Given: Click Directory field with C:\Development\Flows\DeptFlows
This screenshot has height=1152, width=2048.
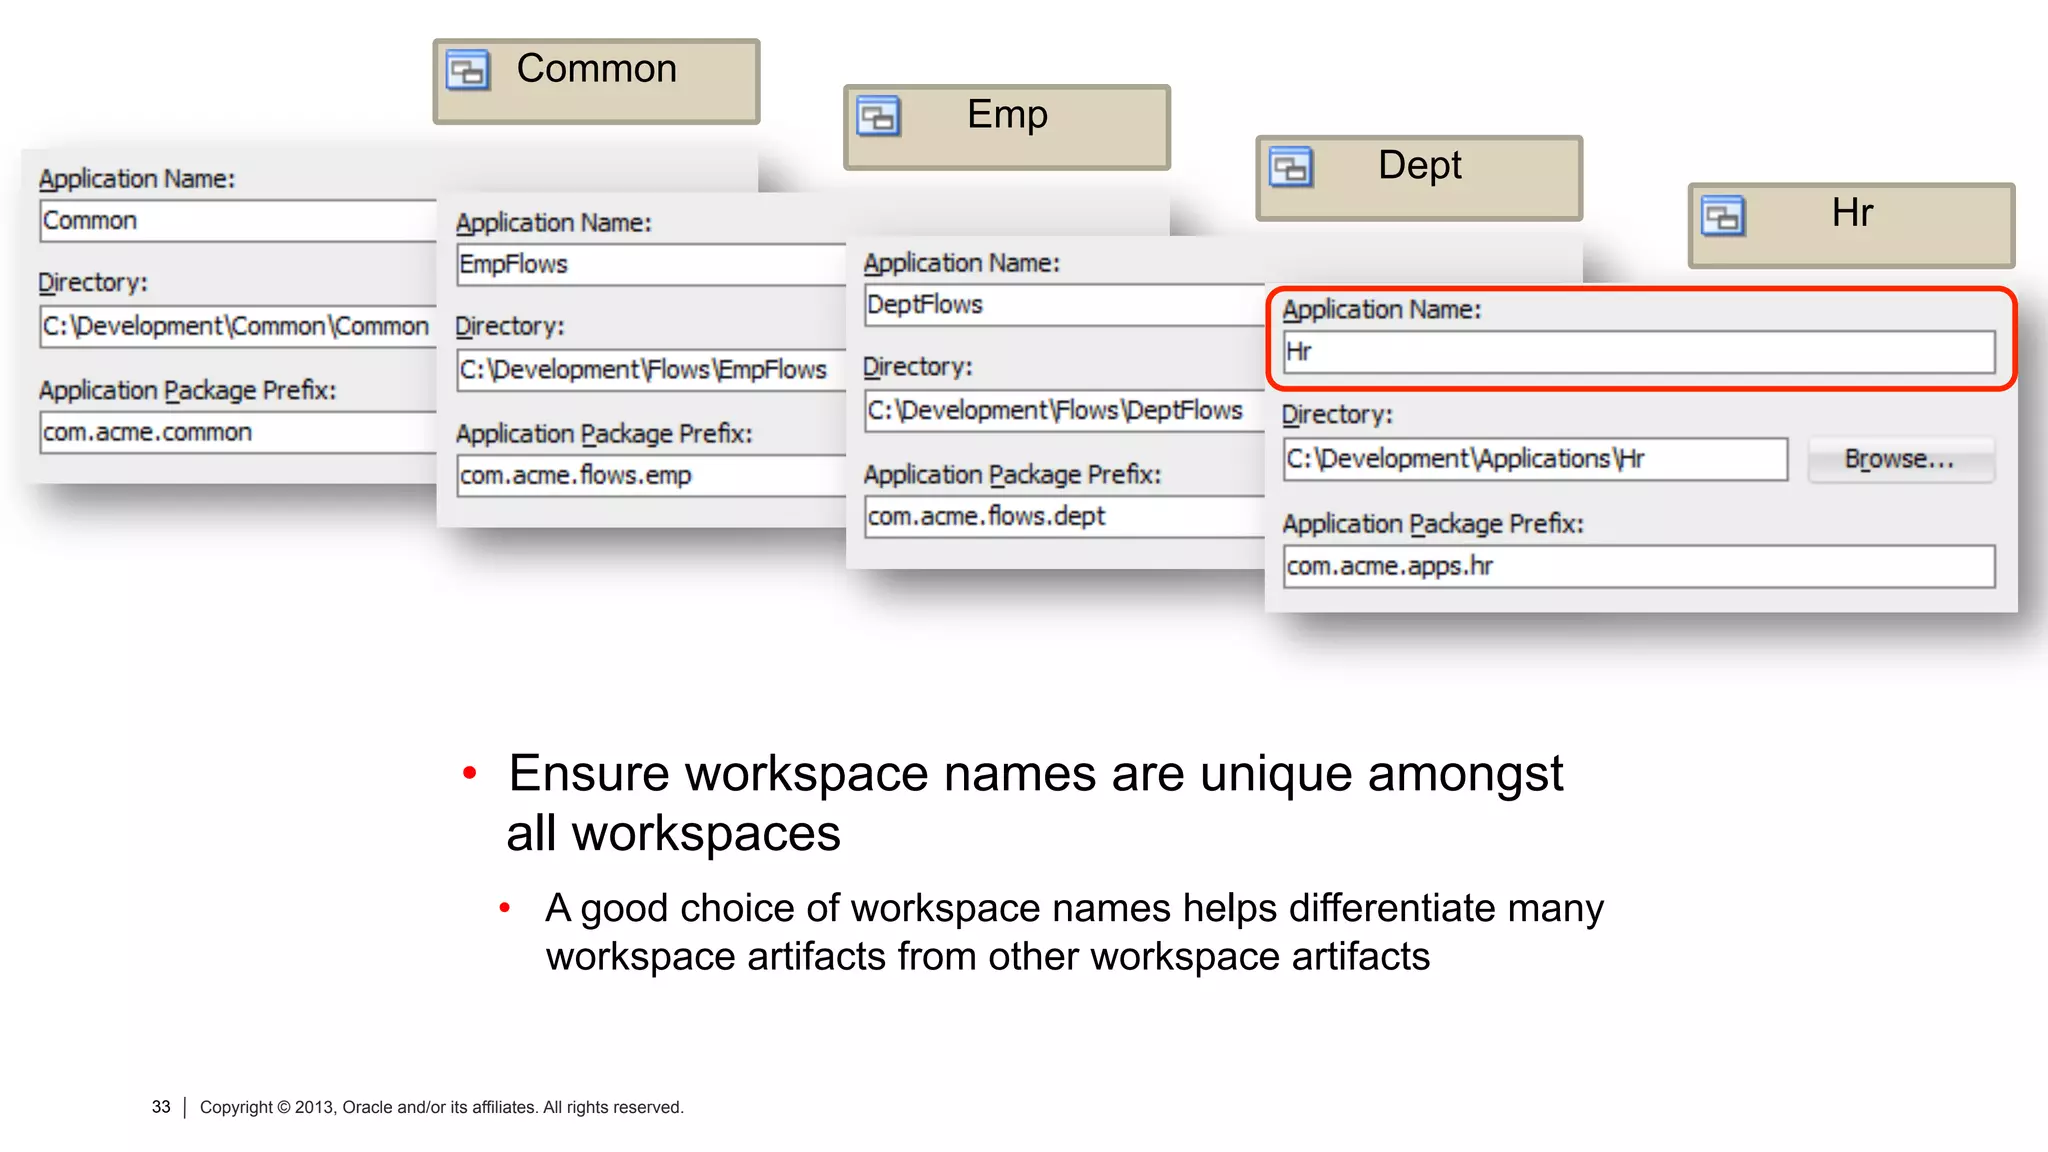Looking at the screenshot, I should pos(1065,411).
